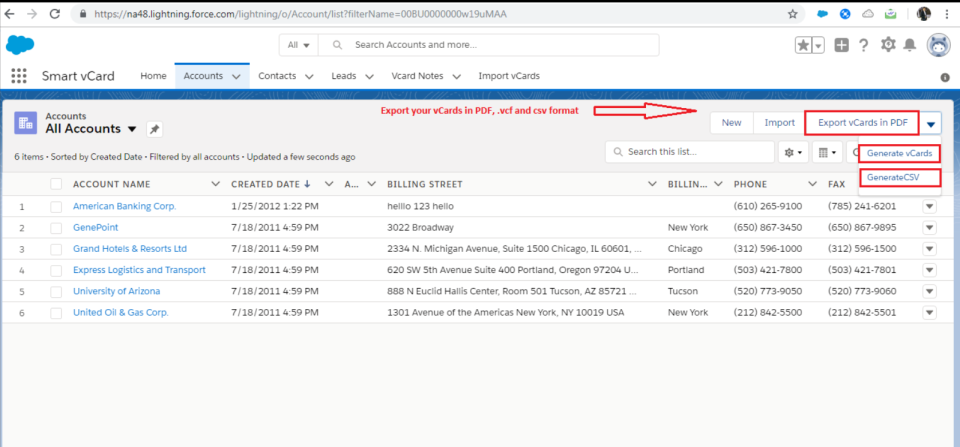960x447 pixels.
Task: Click the browser address bar URL
Action: 301,13
